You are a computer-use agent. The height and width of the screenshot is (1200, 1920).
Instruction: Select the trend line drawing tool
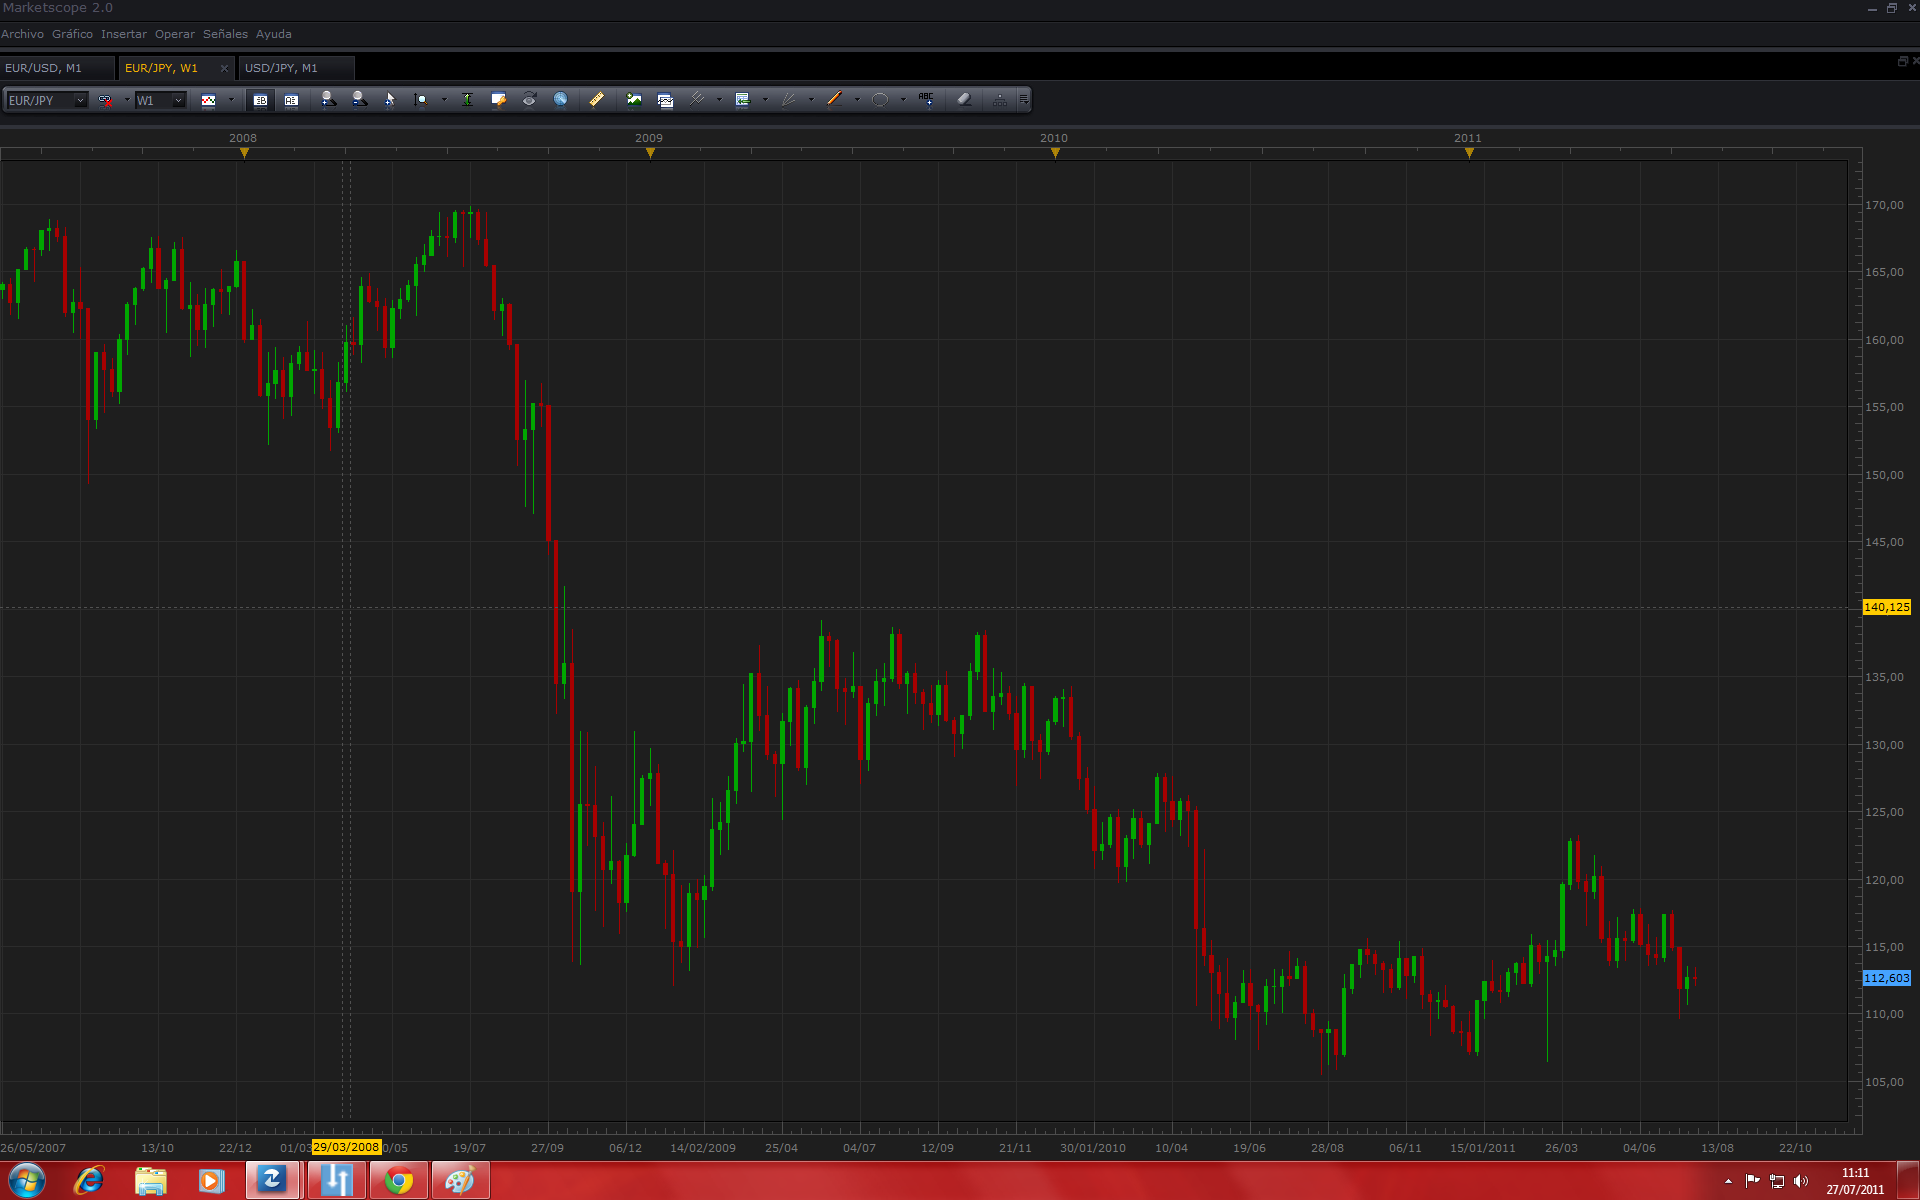834,99
